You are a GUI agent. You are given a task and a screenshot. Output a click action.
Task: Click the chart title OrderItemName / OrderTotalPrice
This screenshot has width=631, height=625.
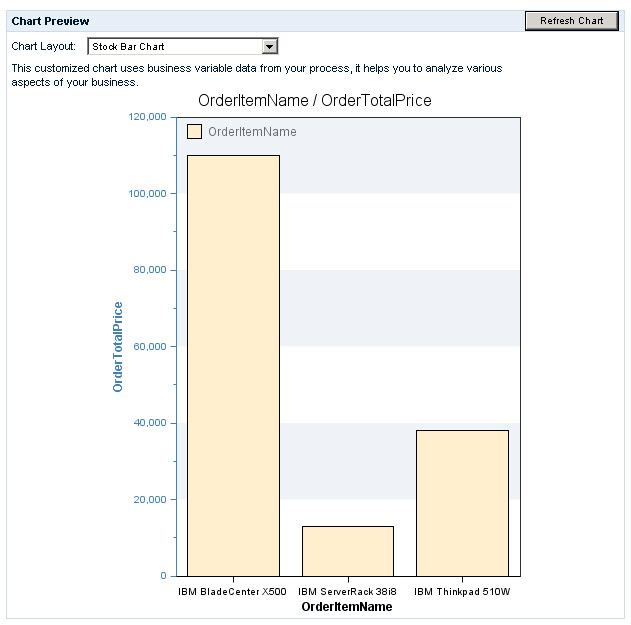pos(315,100)
